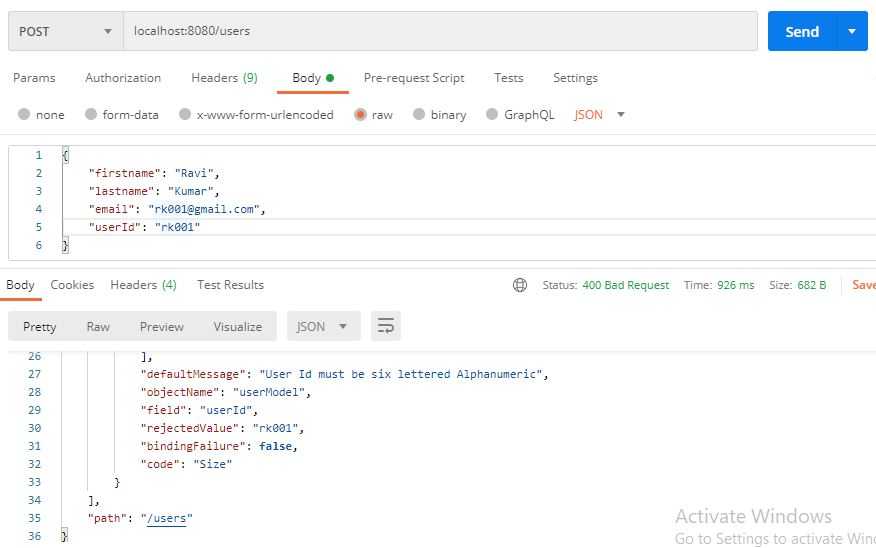Toggle the wrap lines icon button
The width and height of the screenshot is (876, 548).
tap(385, 326)
